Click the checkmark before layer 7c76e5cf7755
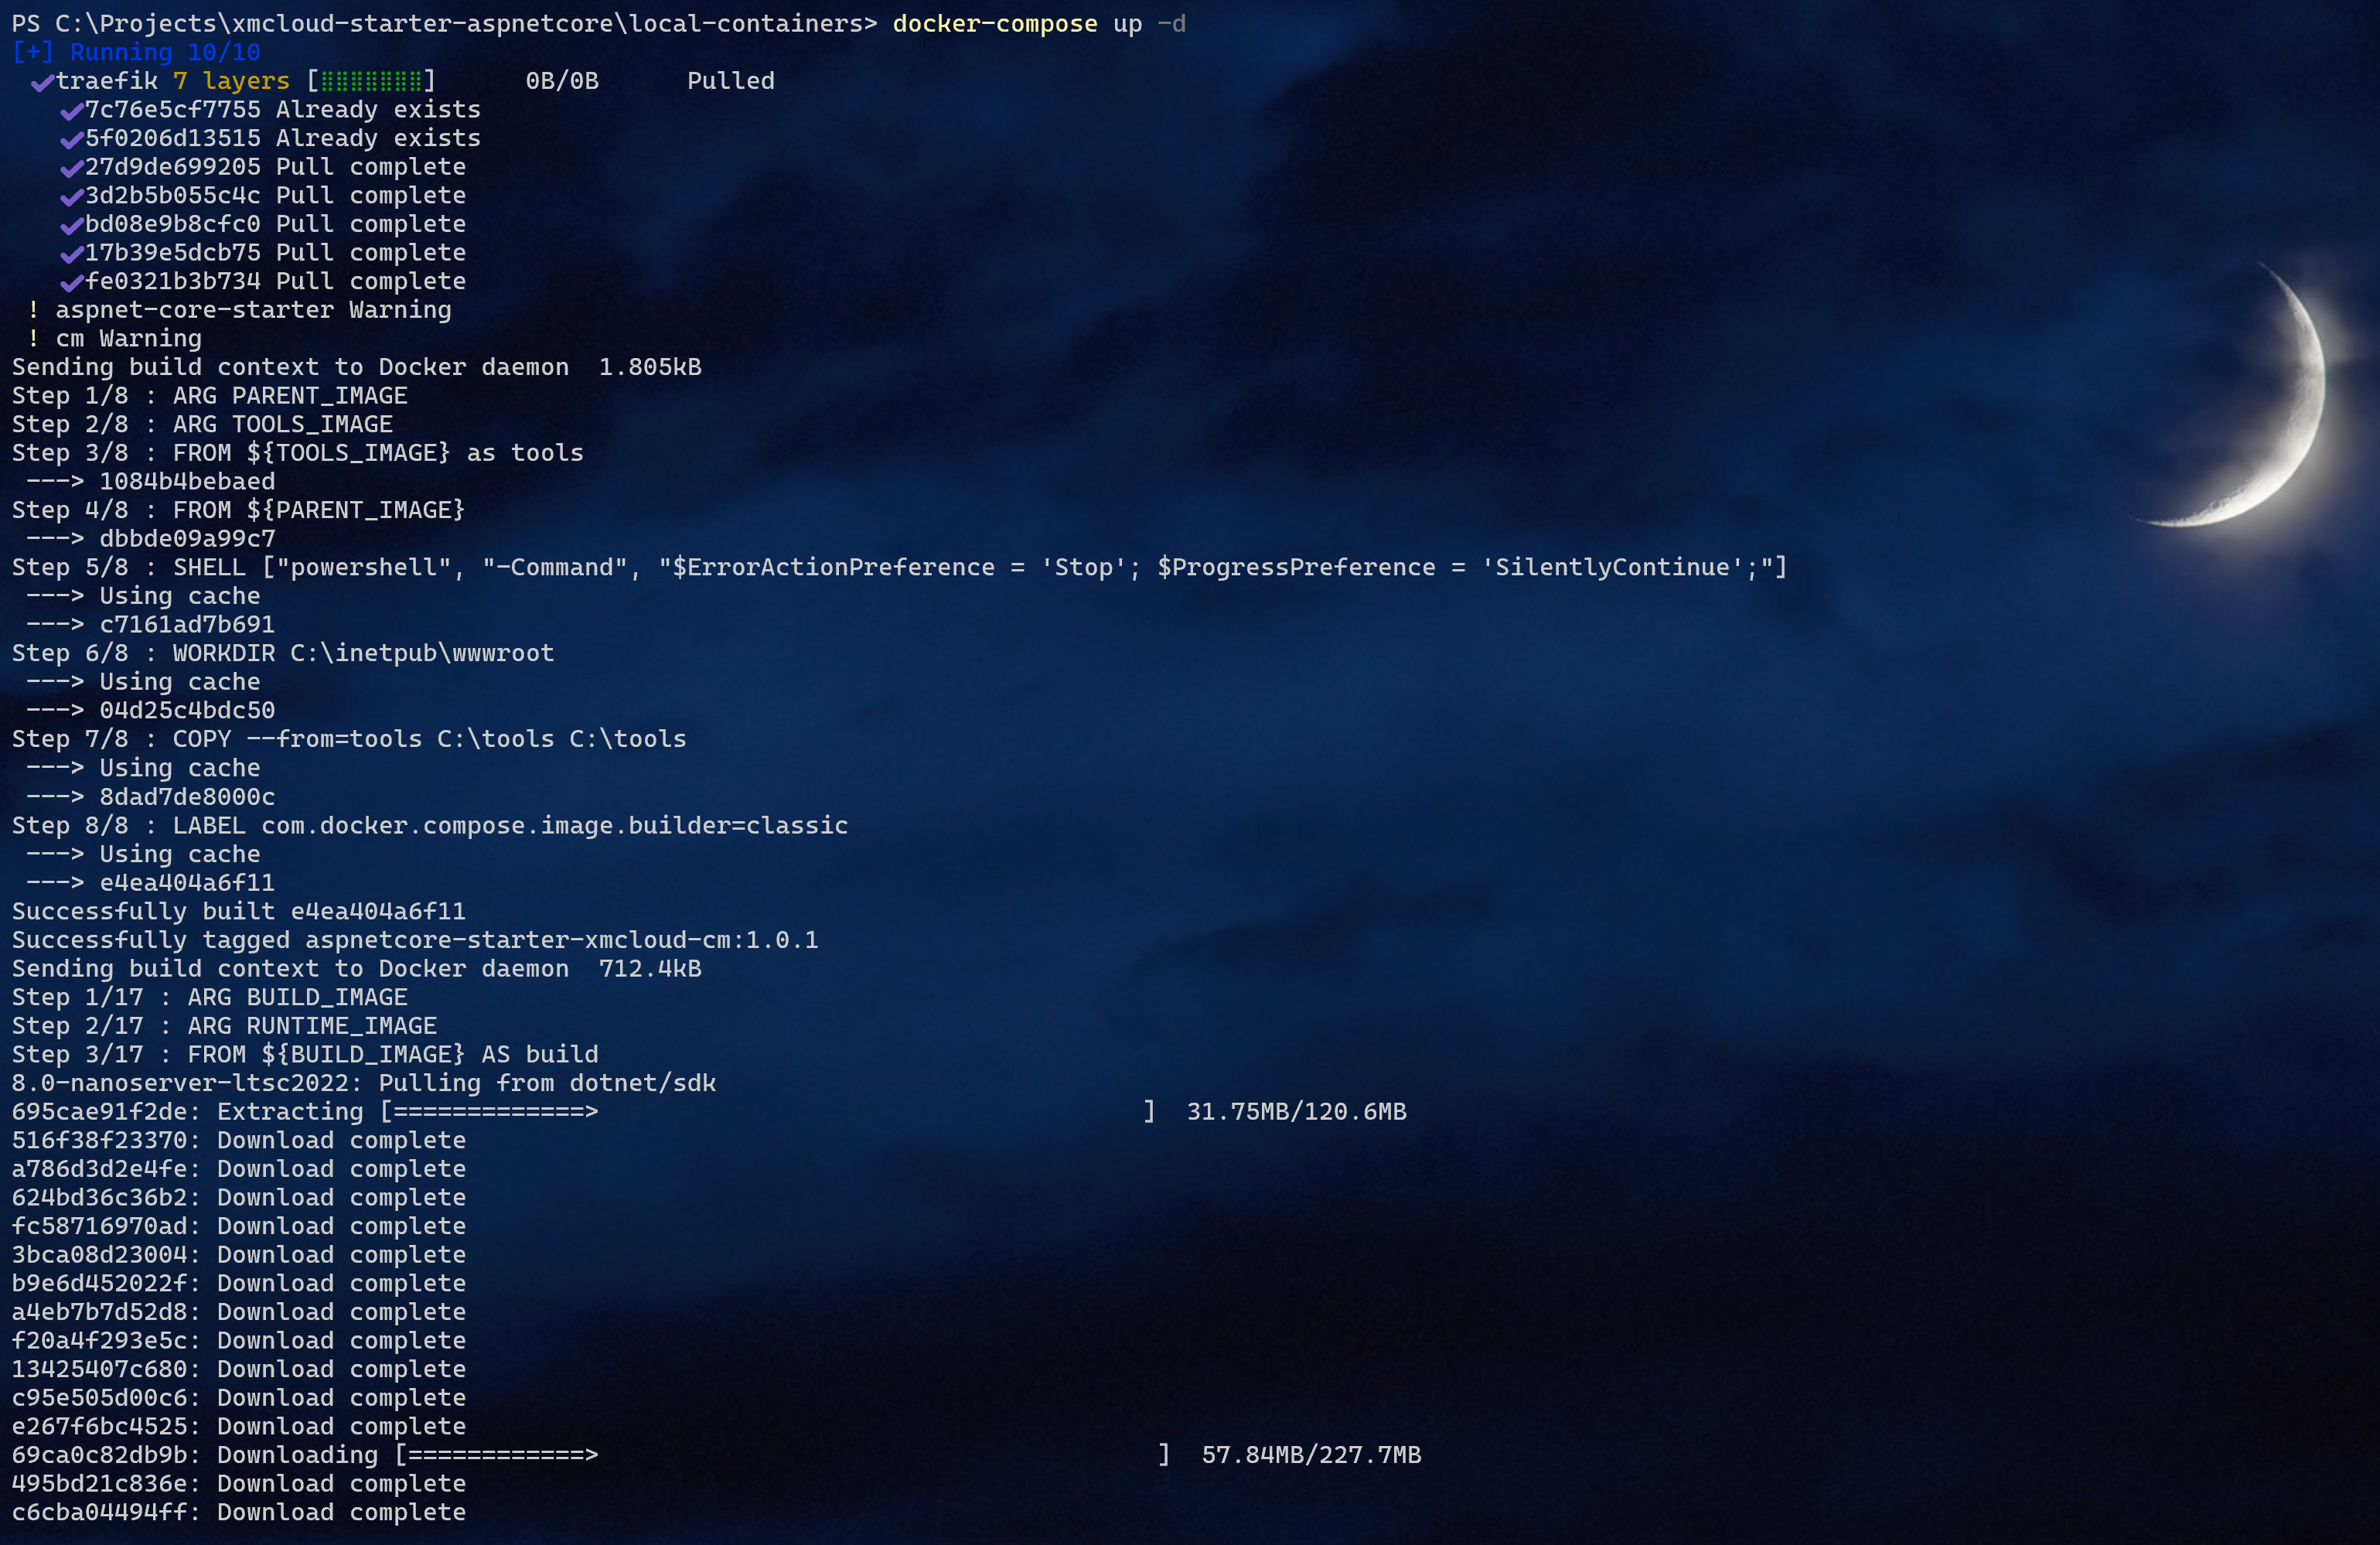This screenshot has width=2380, height=1545. point(71,111)
